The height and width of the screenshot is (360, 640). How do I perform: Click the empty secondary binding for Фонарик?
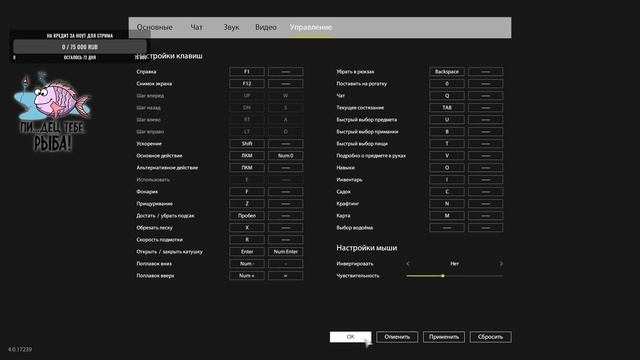click(286, 191)
